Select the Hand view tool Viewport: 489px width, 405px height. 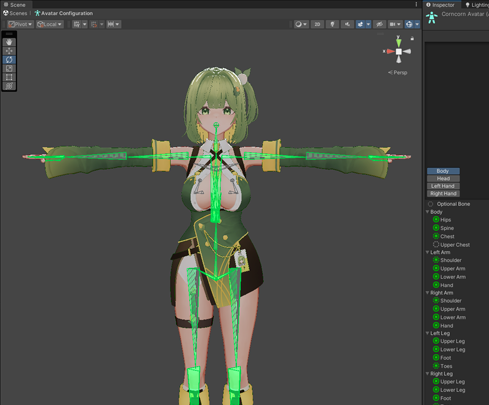coord(9,42)
